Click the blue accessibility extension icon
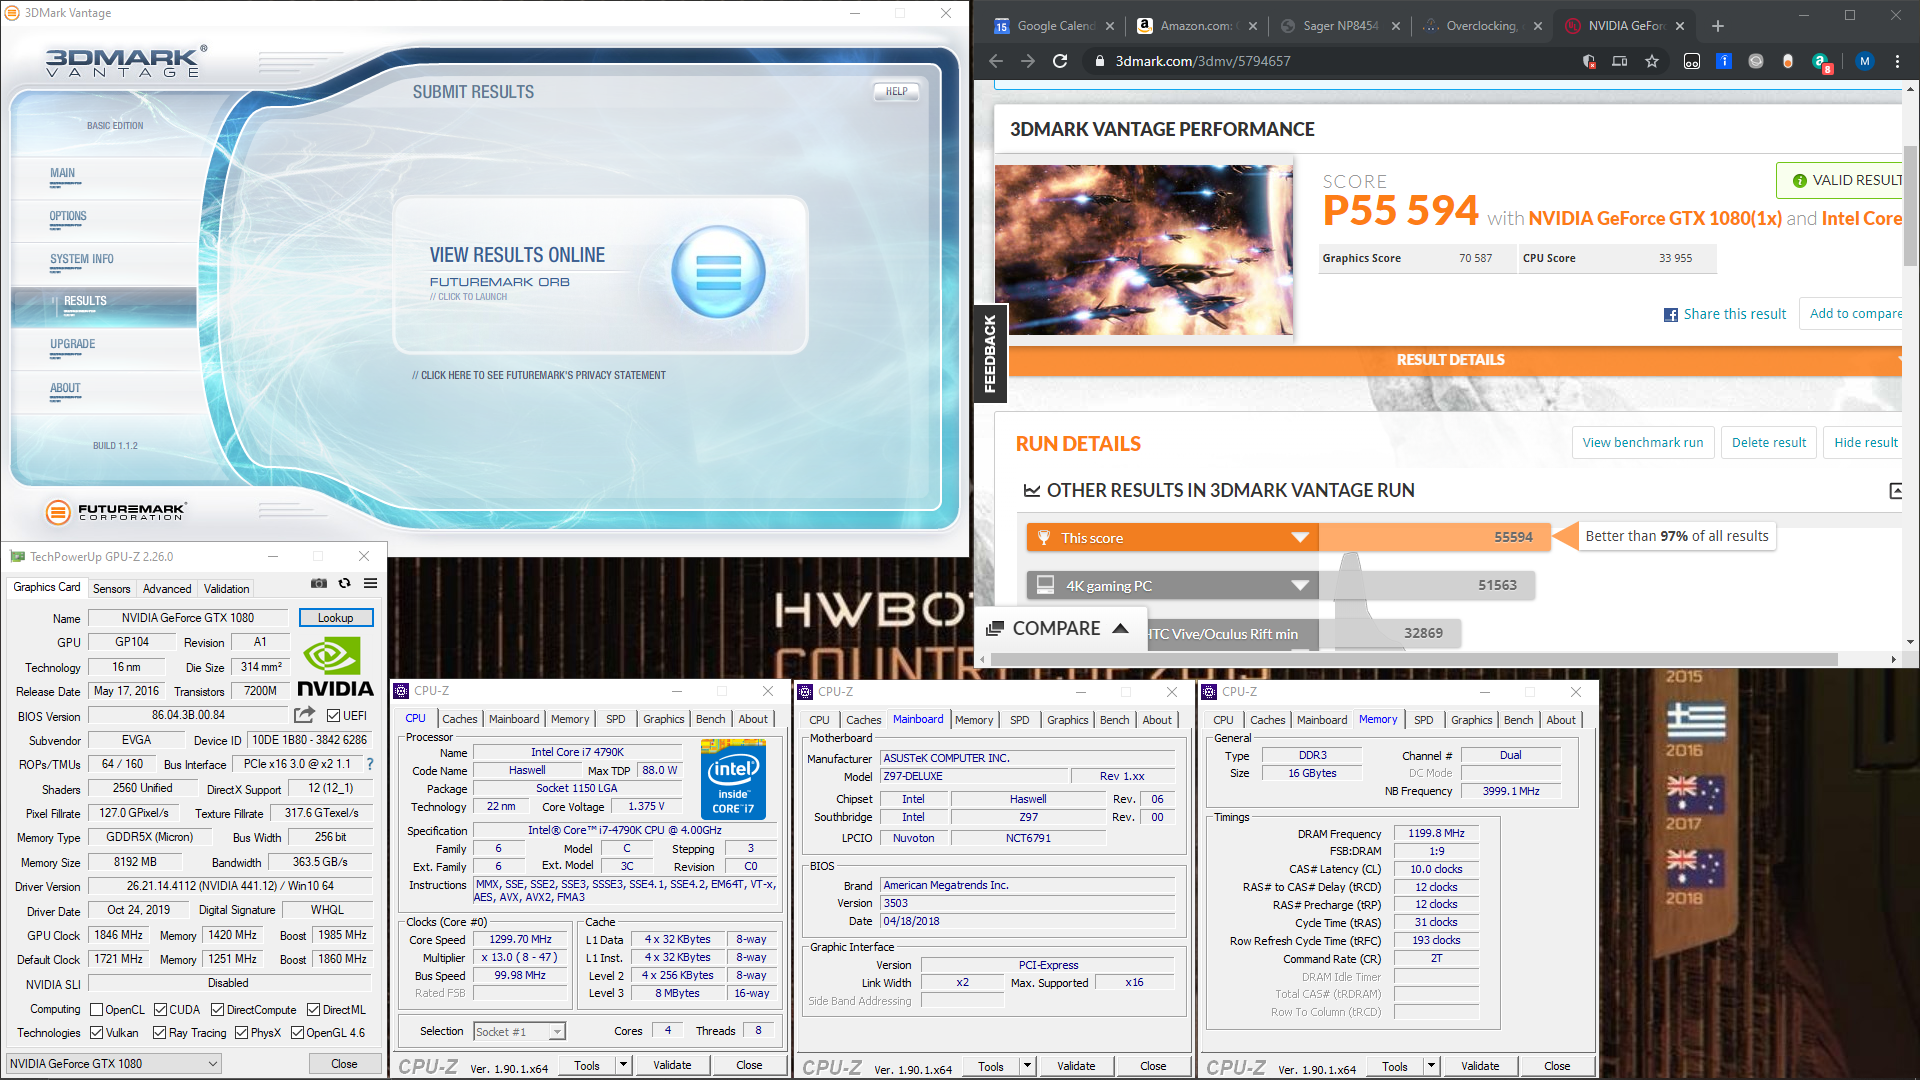Image resolution: width=1920 pixels, height=1080 pixels. pyautogui.click(x=1724, y=61)
